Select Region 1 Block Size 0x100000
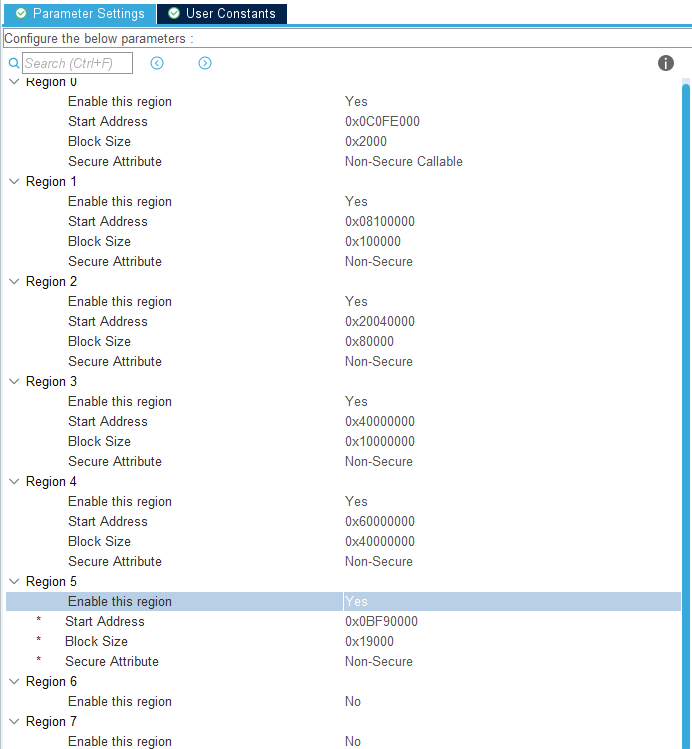 [373, 242]
